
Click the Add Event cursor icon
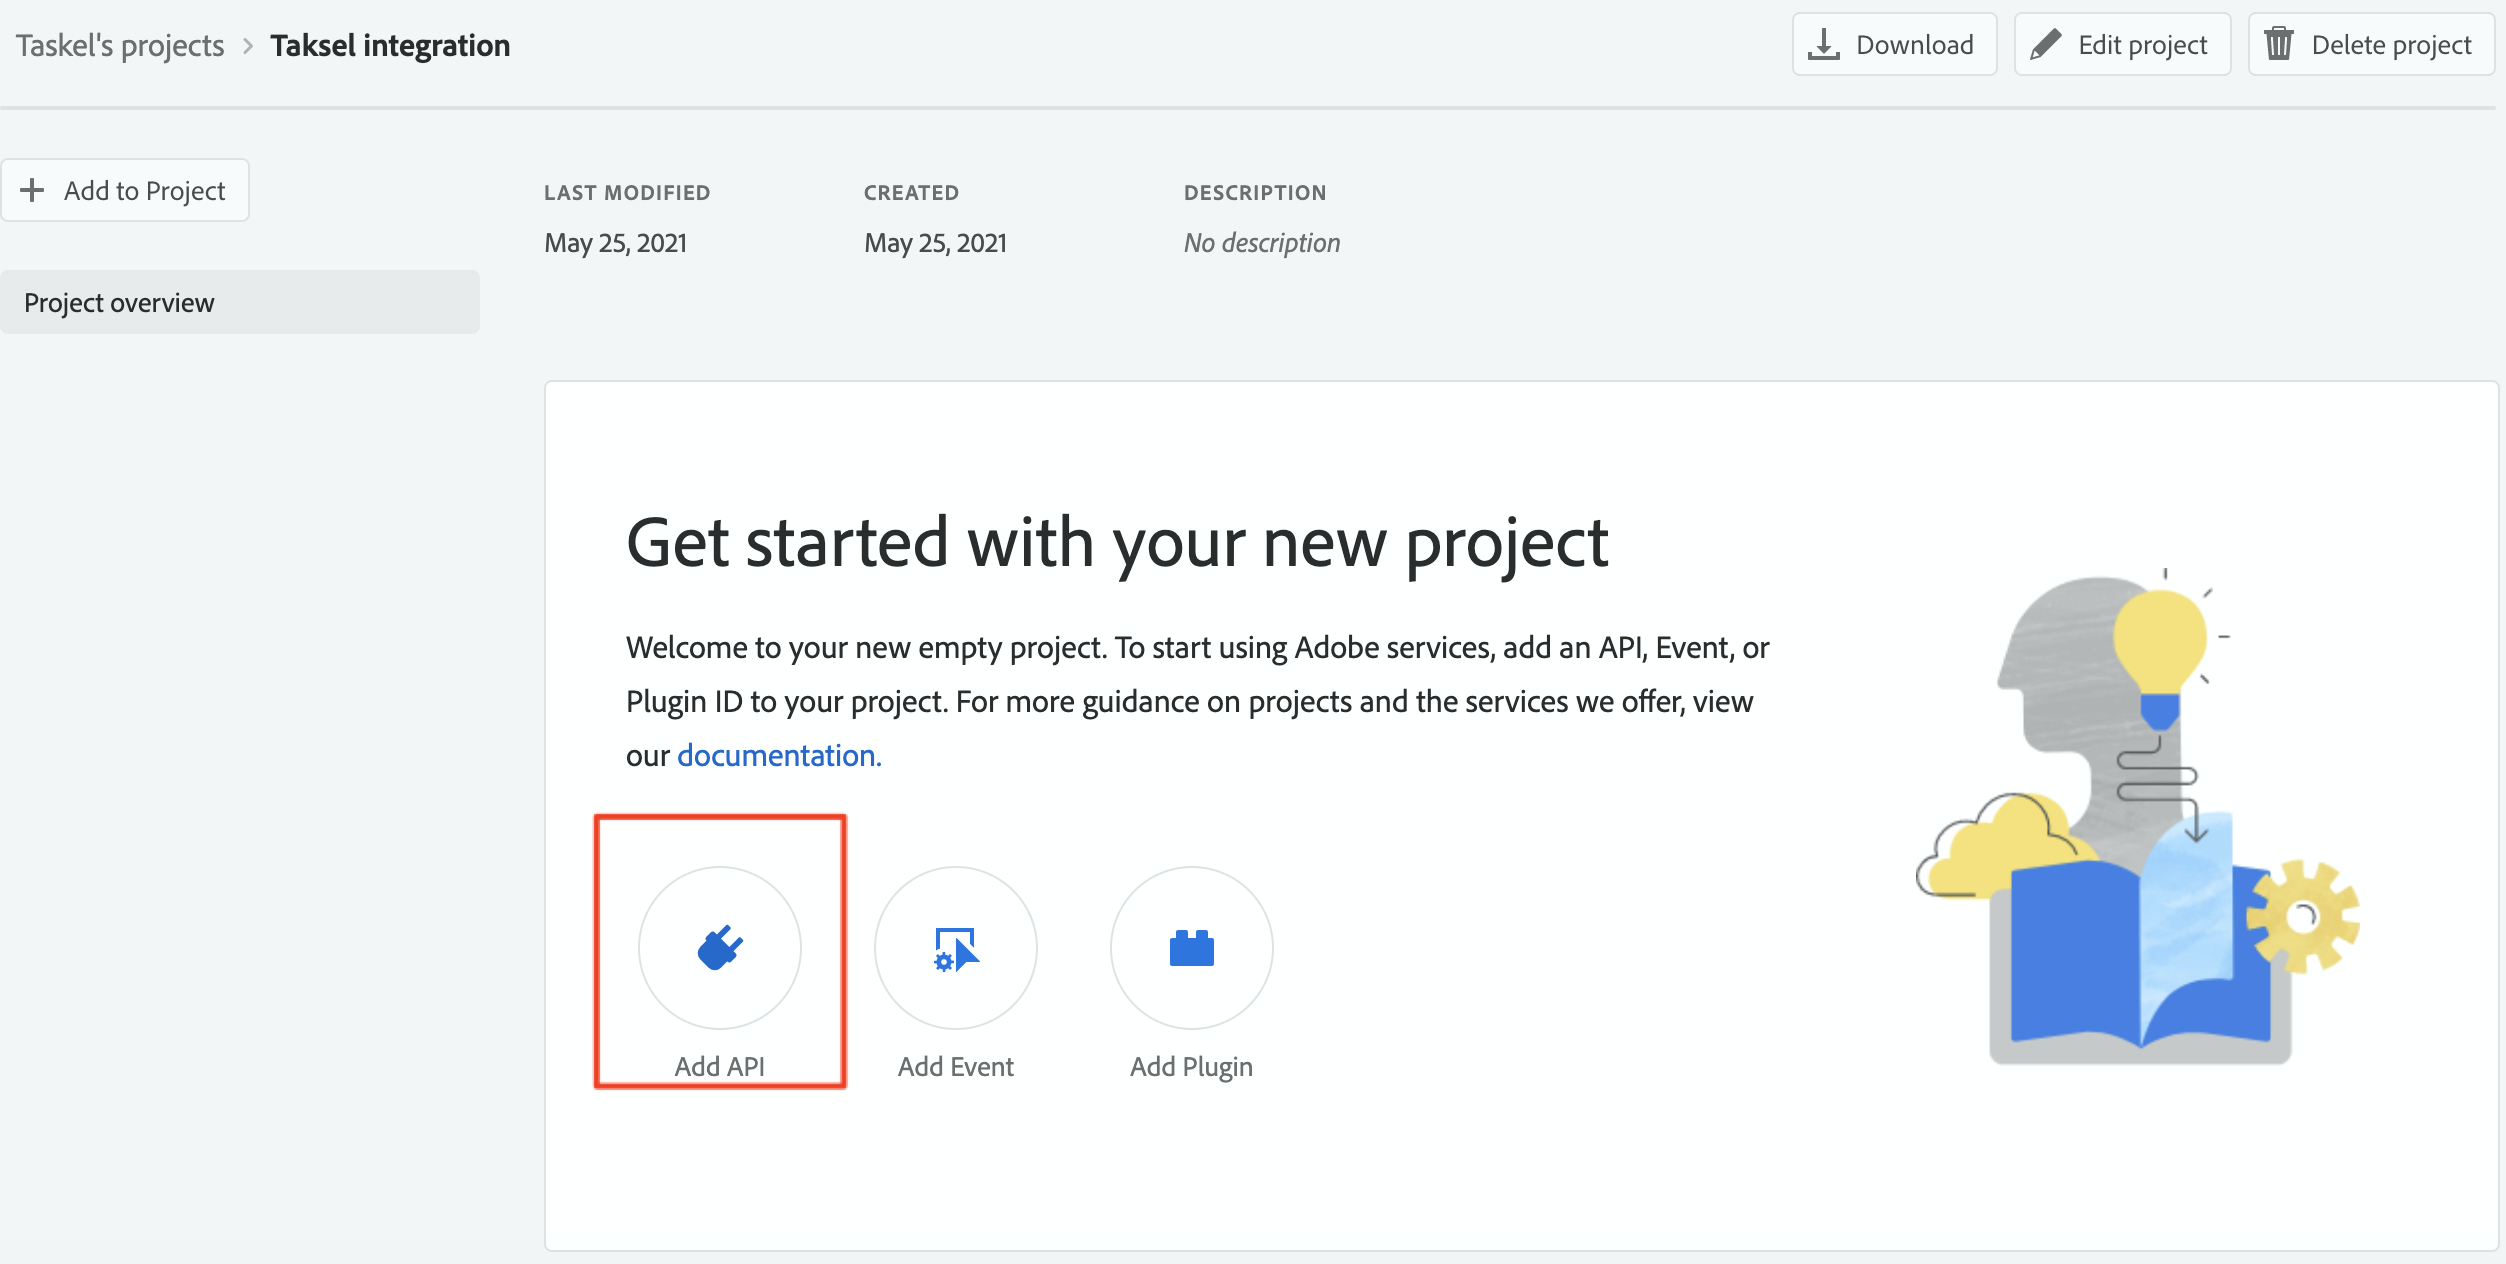pyautogui.click(x=956, y=948)
